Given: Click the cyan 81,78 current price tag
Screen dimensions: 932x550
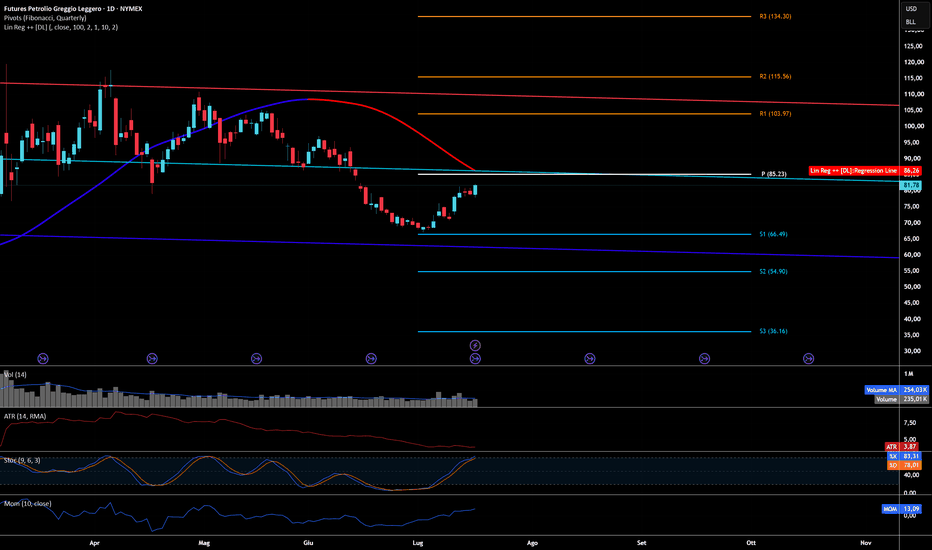Looking at the screenshot, I should [911, 186].
